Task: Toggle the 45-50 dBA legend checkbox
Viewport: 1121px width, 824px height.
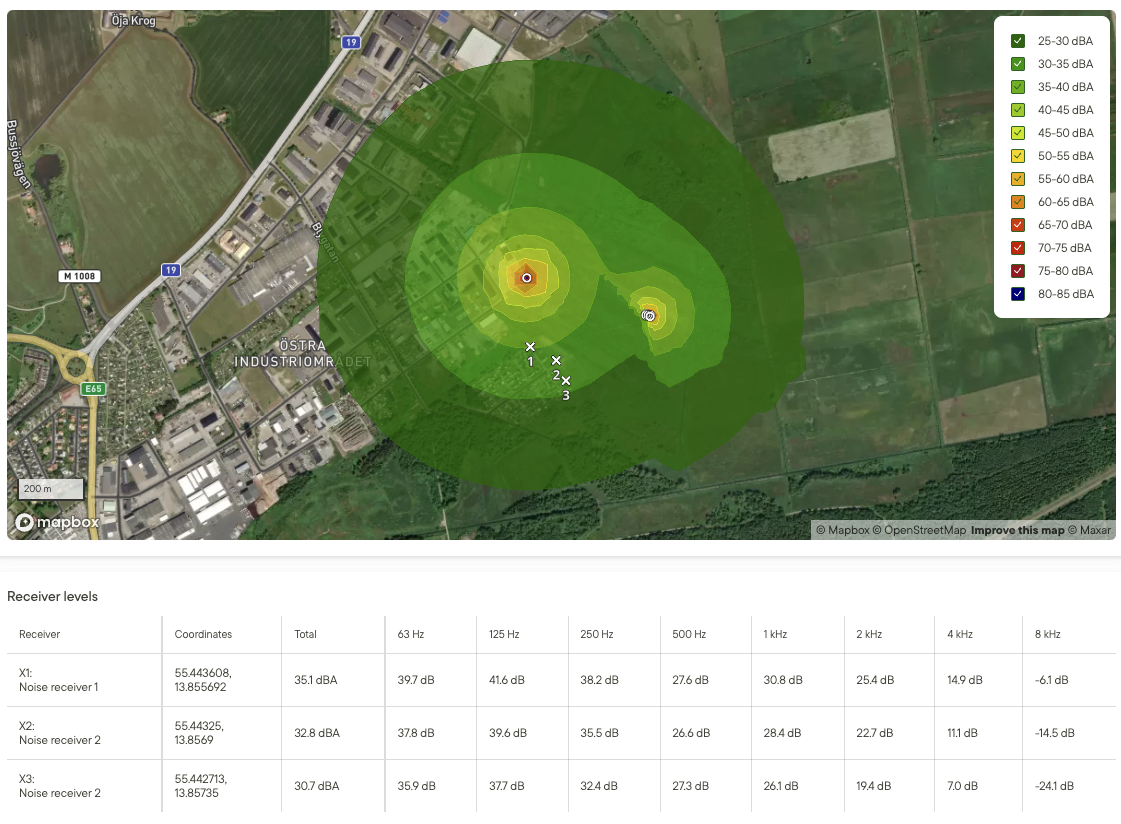Action: [1018, 132]
